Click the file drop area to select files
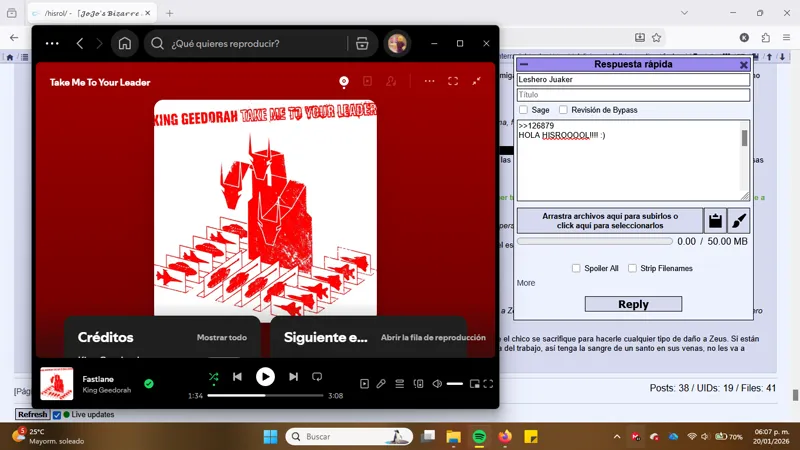800x450 pixels. (610, 221)
